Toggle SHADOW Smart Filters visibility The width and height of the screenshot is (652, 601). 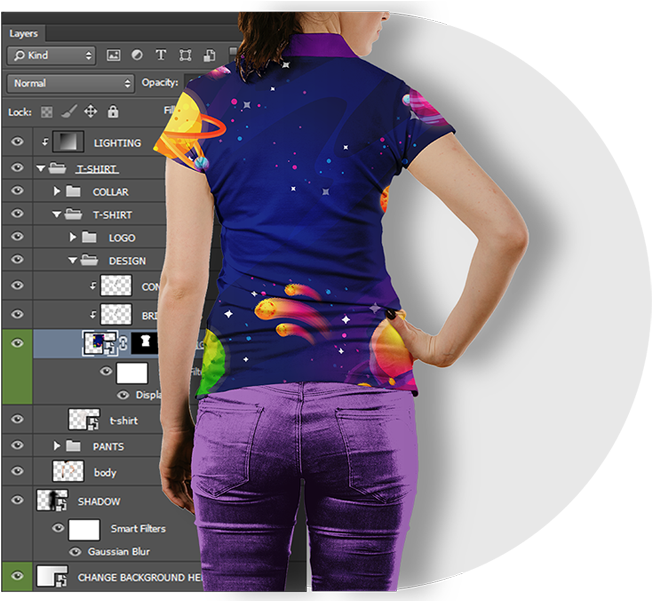58,528
